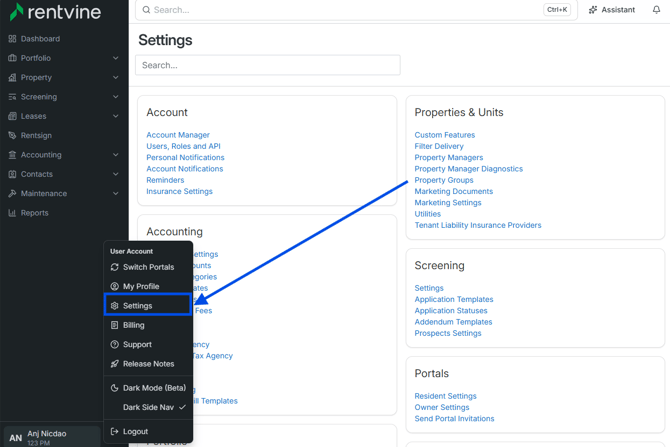The image size is (670, 447).
Task: Open Personal Notifications link
Action: click(x=185, y=158)
